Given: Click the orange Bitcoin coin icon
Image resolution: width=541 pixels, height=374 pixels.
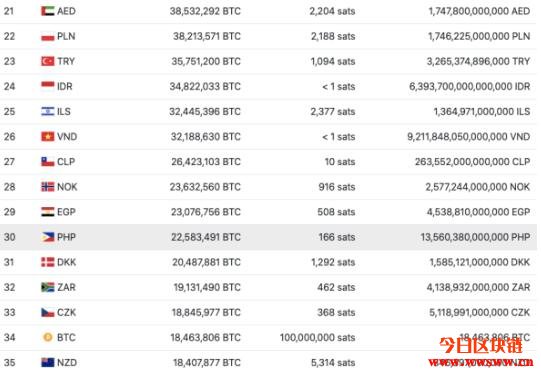Looking at the screenshot, I should (x=48, y=337).
